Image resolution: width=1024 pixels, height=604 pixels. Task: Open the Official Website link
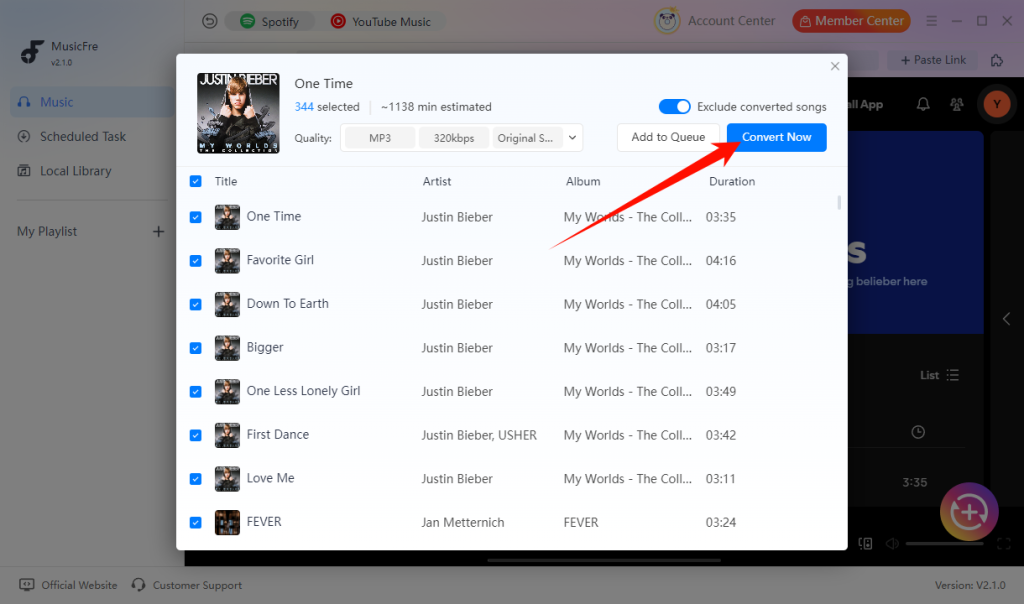click(68, 585)
